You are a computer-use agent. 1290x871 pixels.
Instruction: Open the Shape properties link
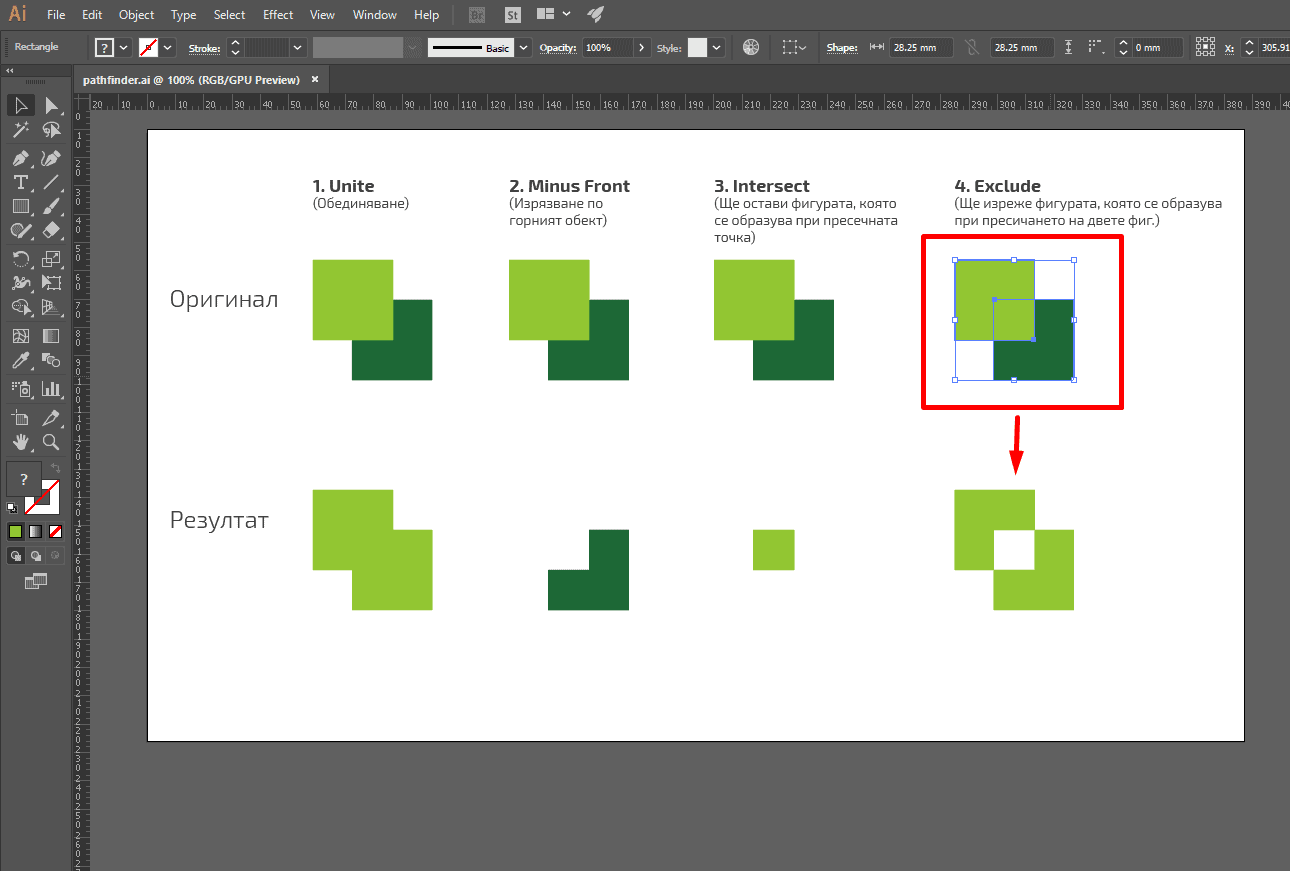coord(842,48)
